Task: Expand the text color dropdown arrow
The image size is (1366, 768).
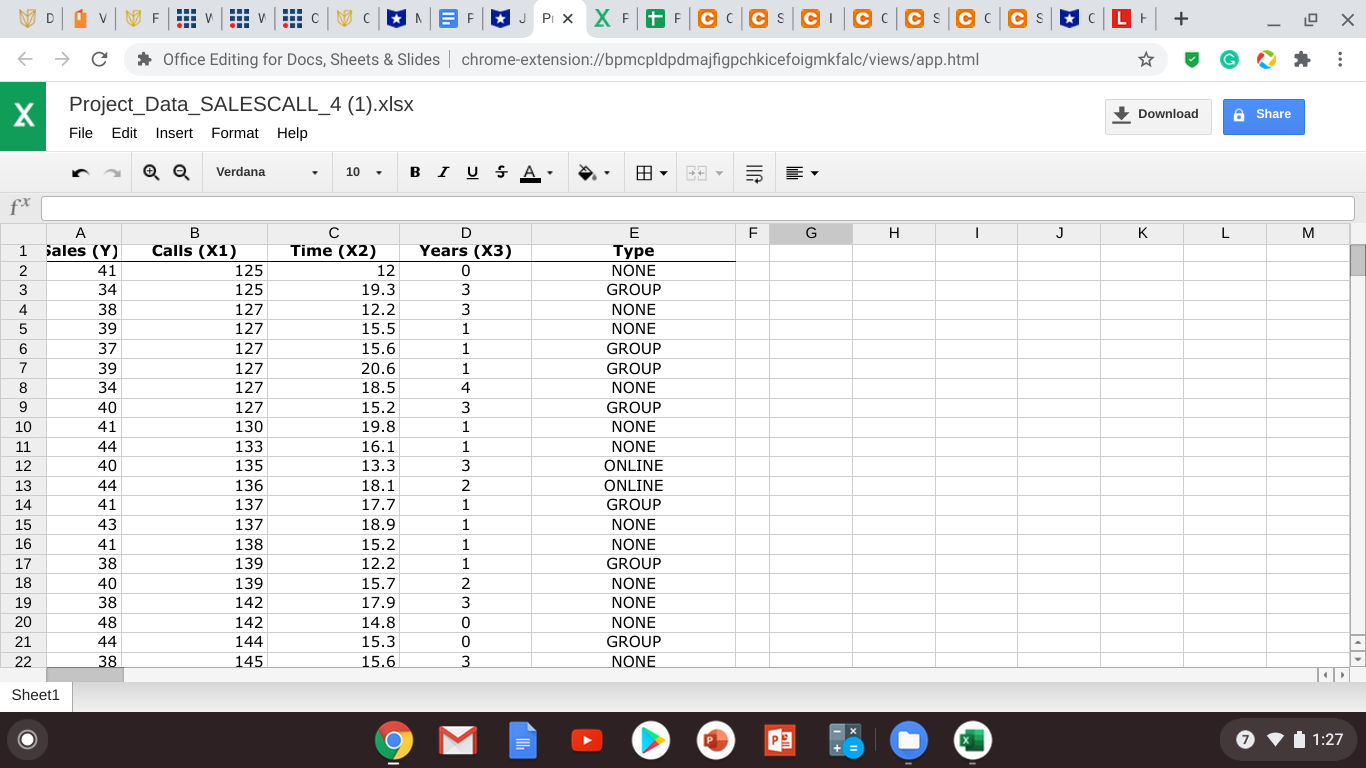Action: tap(549, 173)
